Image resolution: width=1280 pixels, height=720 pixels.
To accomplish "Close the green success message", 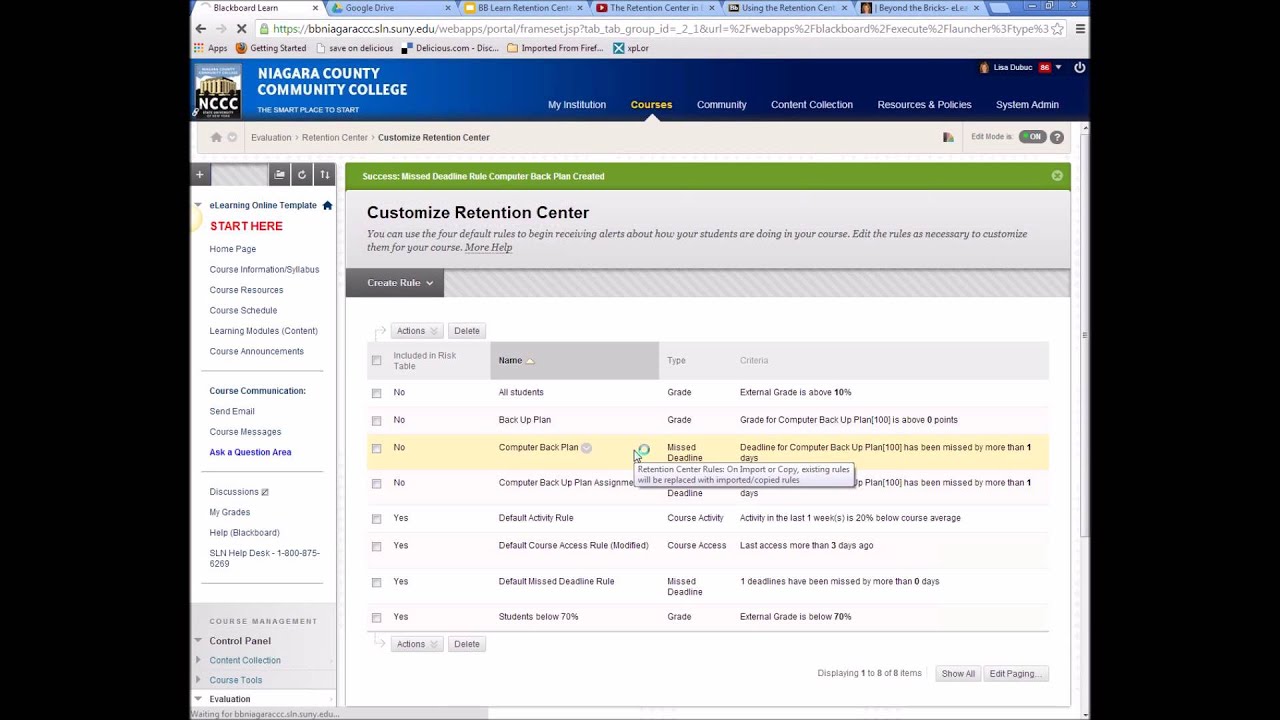I will click(x=1057, y=176).
